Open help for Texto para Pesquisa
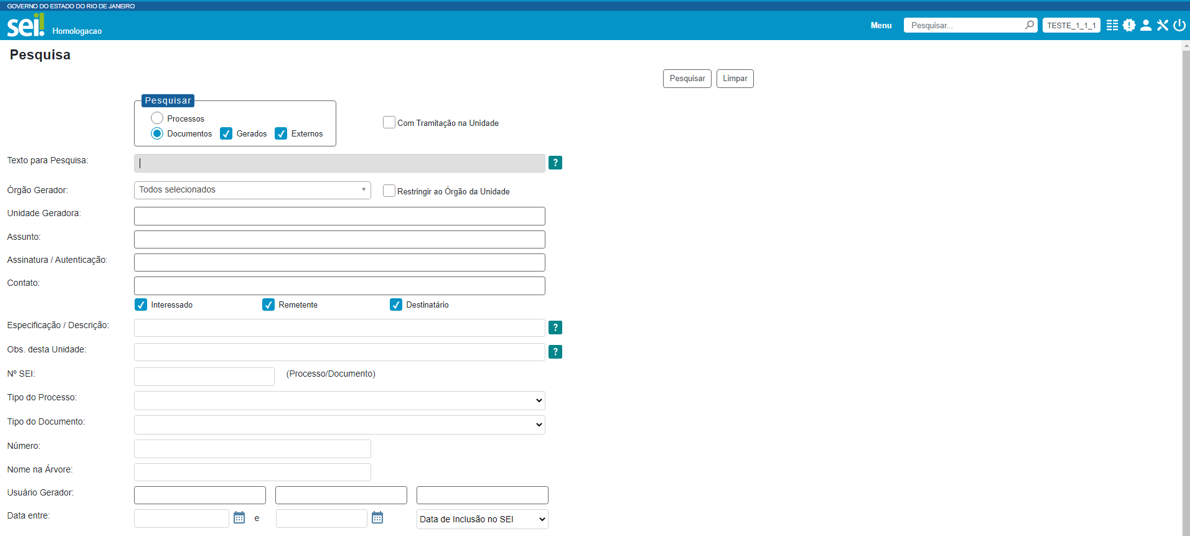Image resolution: width=1190 pixels, height=536 pixels. (555, 163)
